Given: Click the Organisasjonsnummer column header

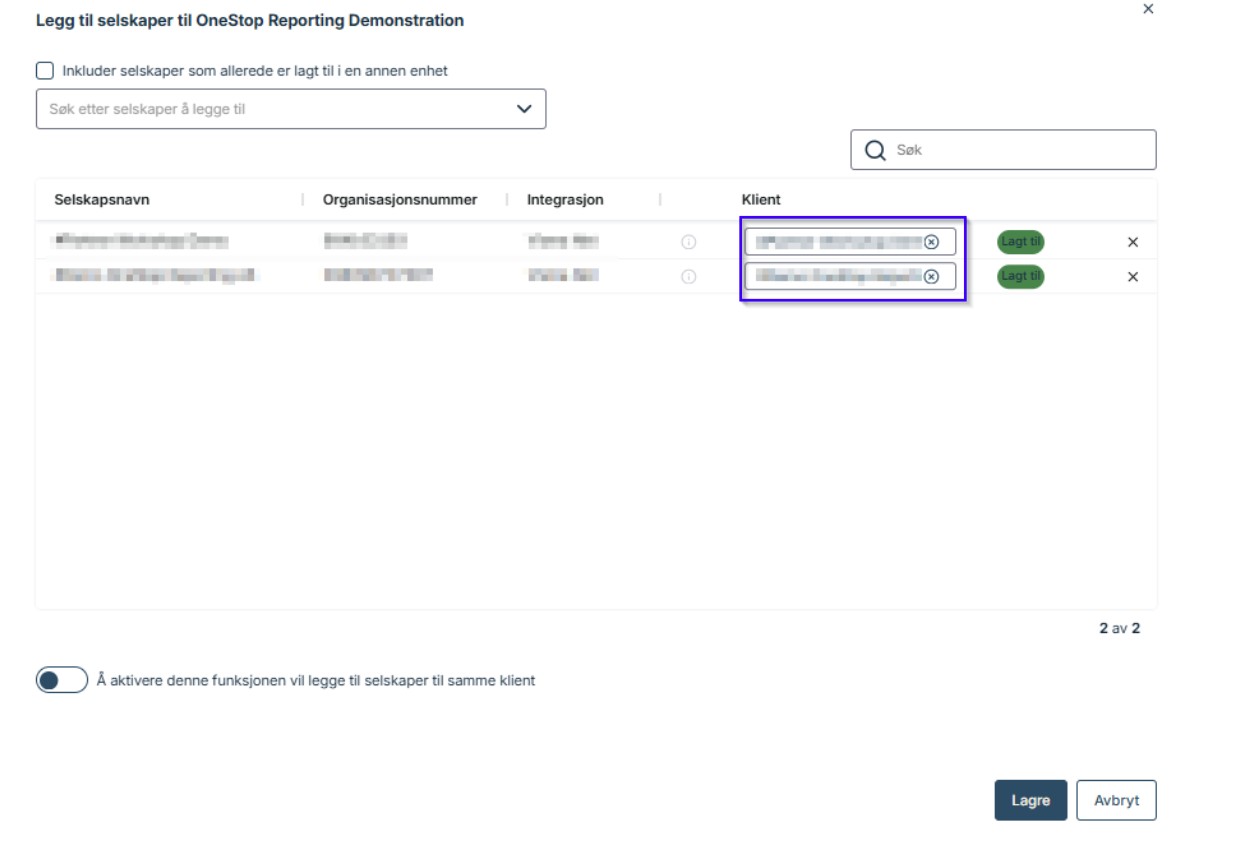Looking at the screenshot, I should [x=400, y=200].
